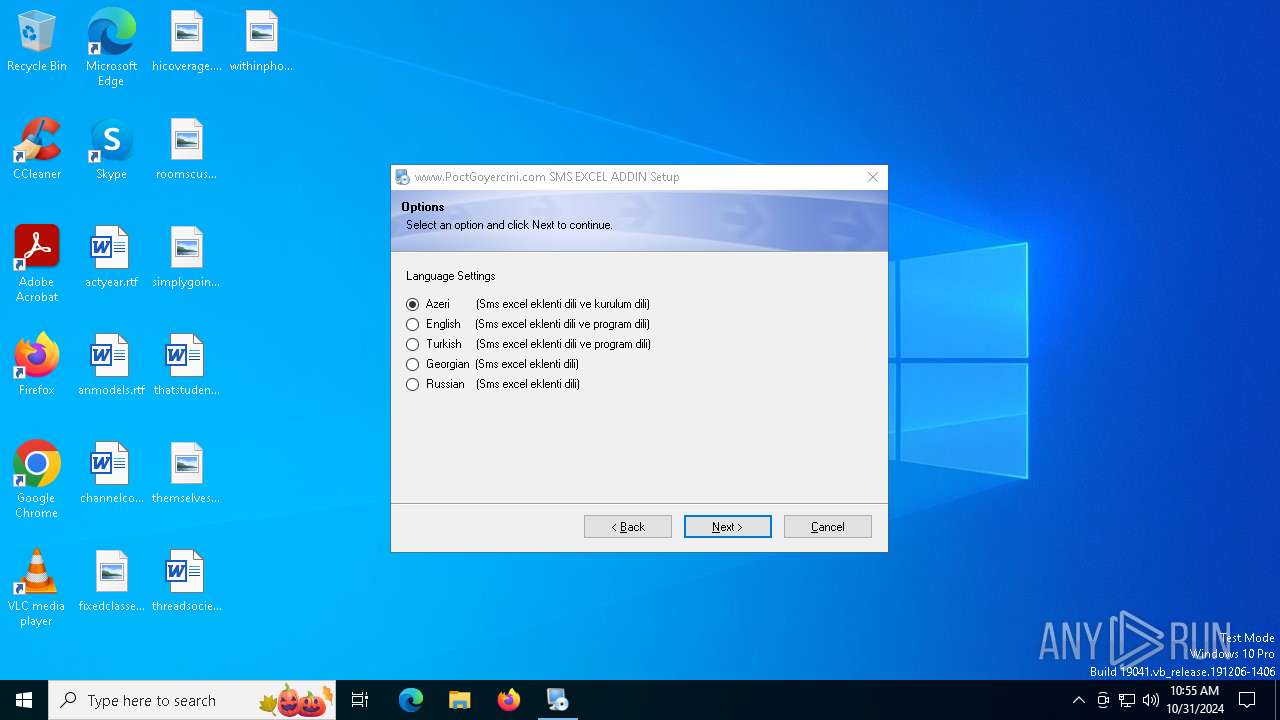Screen dimensions: 1280x720
Task: Open the volume tray icon
Action: tap(1151, 700)
